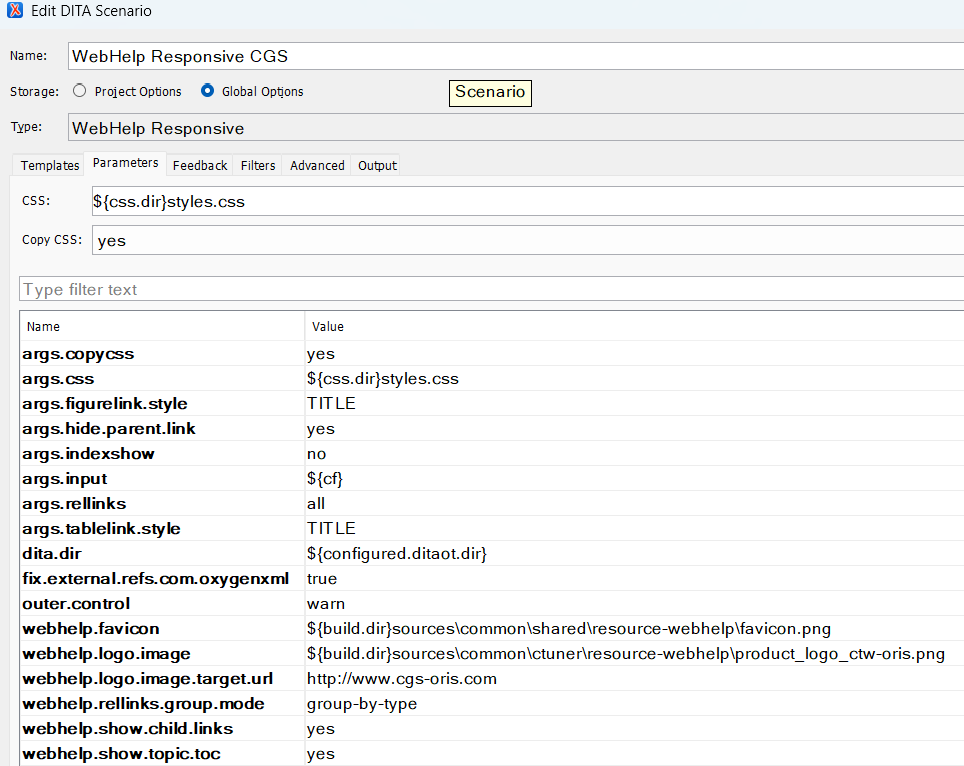Screen dimensions: 964x766
Task: Select the webhelp.show.topic.toc parameter
Action: coord(121,754)
